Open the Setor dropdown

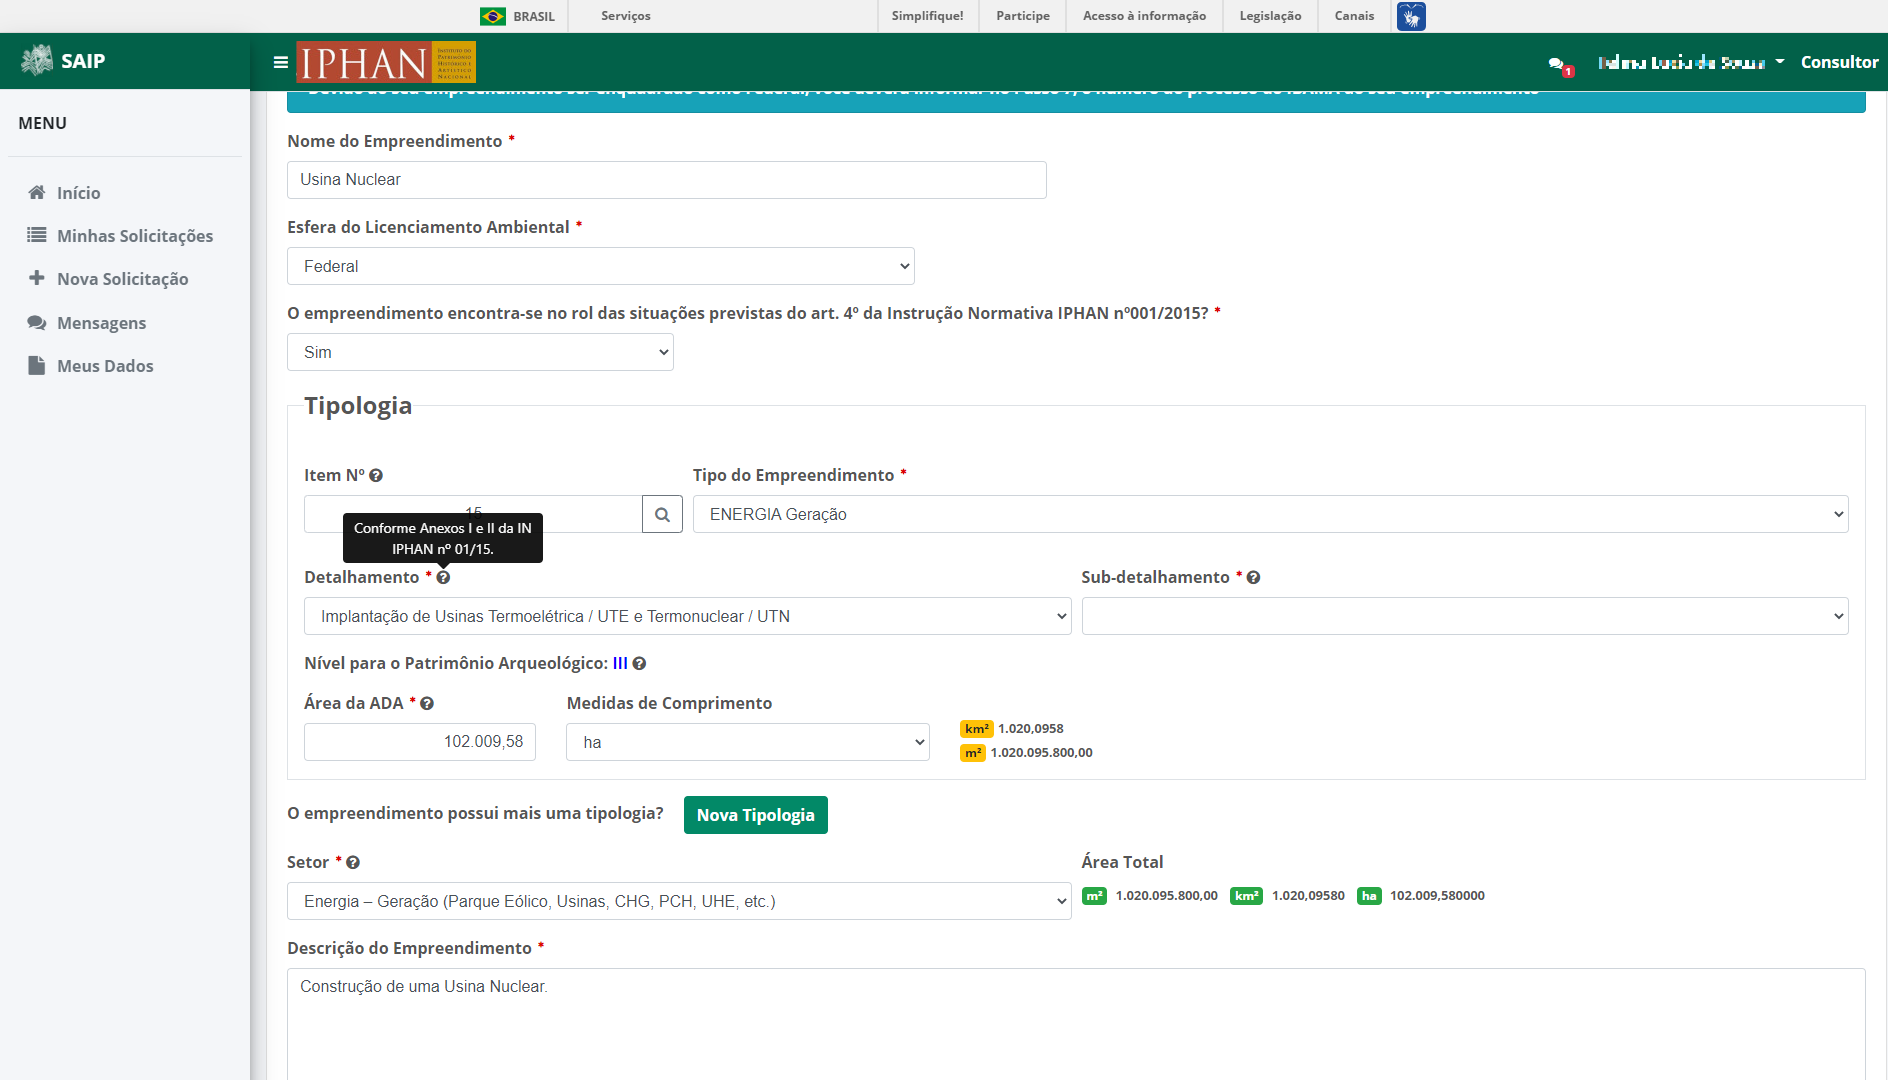(x=679, y=901)
